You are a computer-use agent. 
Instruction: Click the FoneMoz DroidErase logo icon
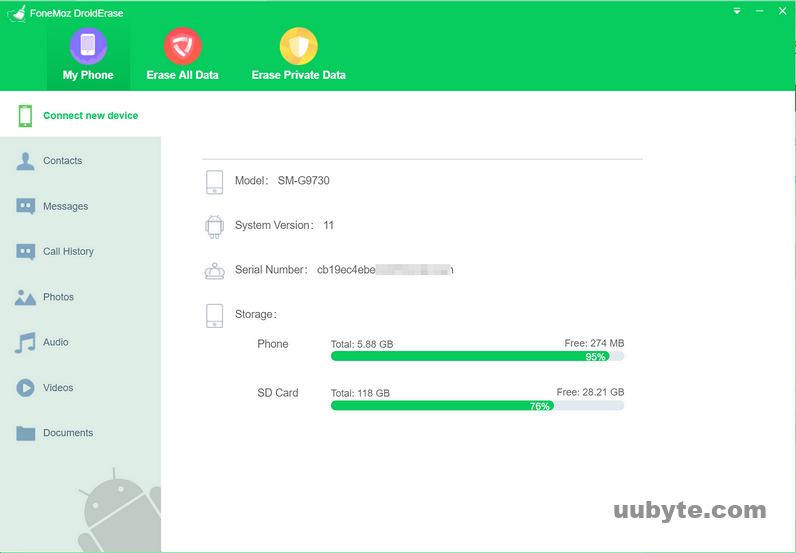17,13
